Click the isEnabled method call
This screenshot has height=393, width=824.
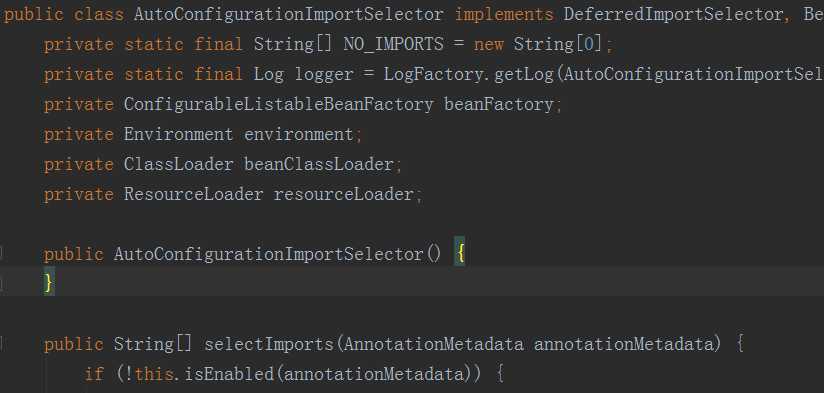click(x=229, y=375)
